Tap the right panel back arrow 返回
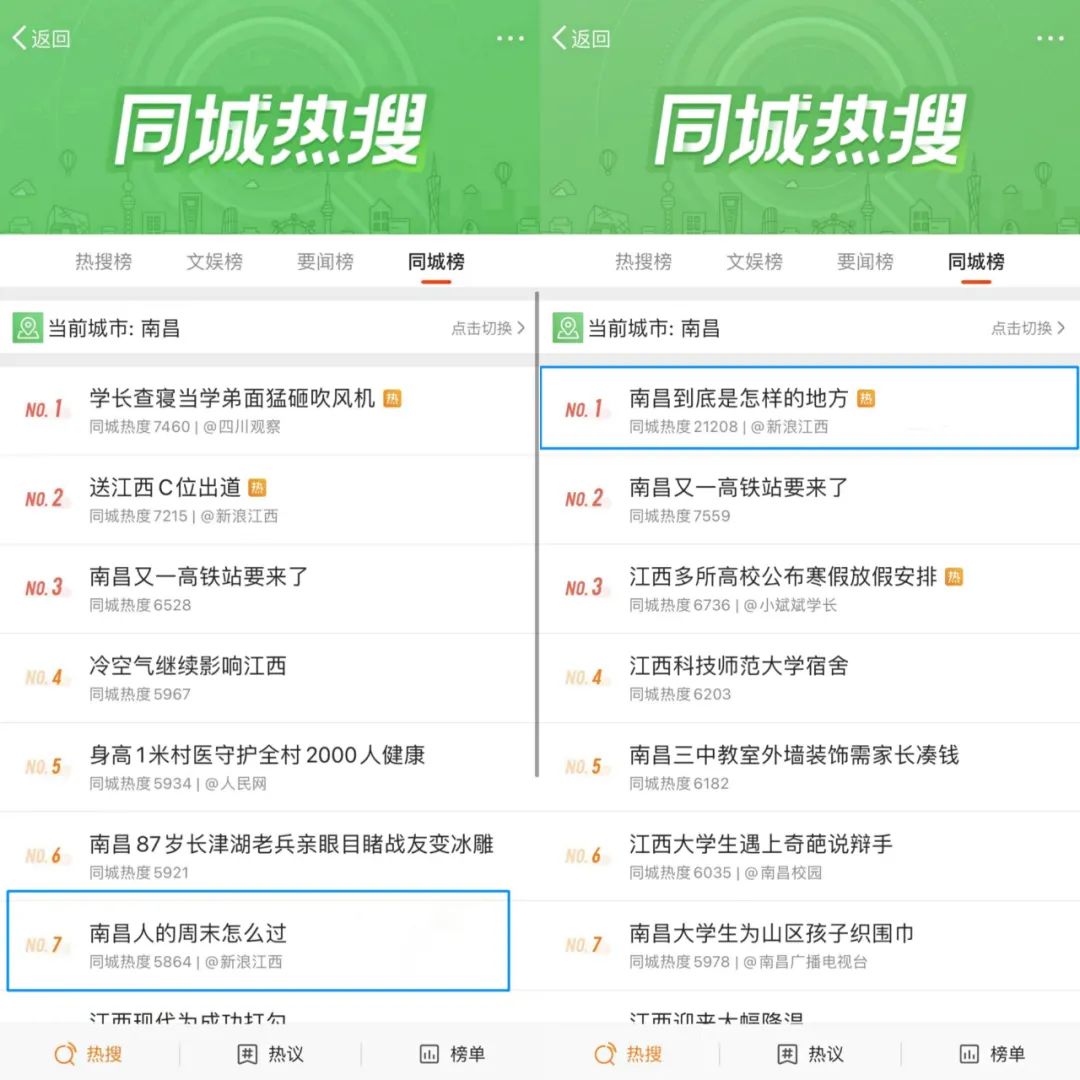 click(581, 39)
